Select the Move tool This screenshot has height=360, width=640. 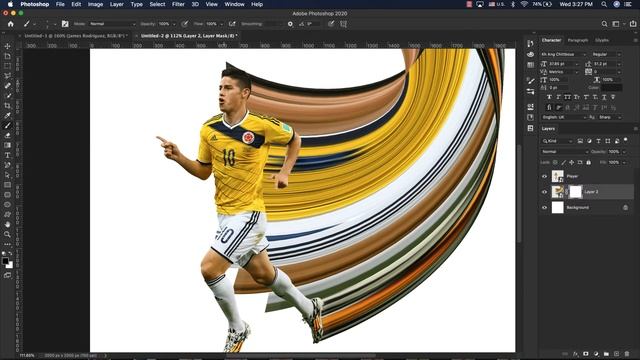click(7, 46)
